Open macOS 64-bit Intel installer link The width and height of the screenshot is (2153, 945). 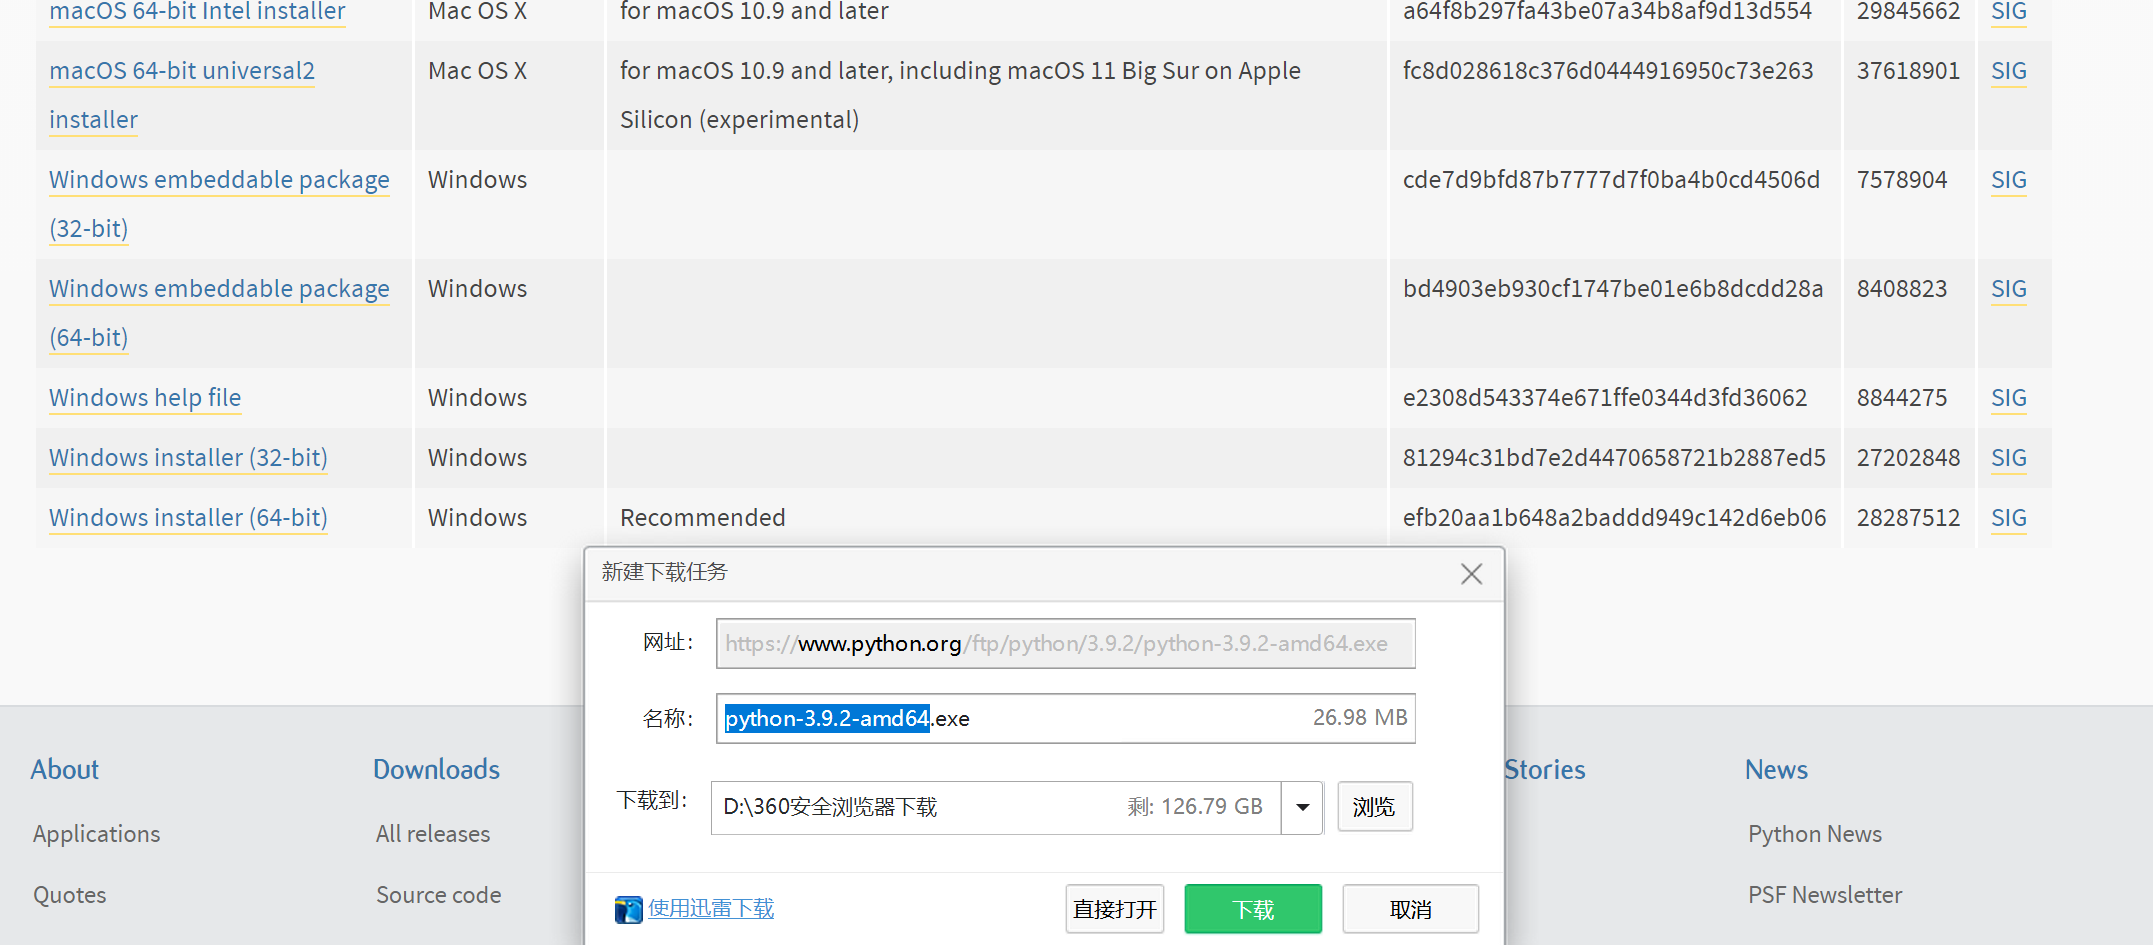tap(197, 12)
